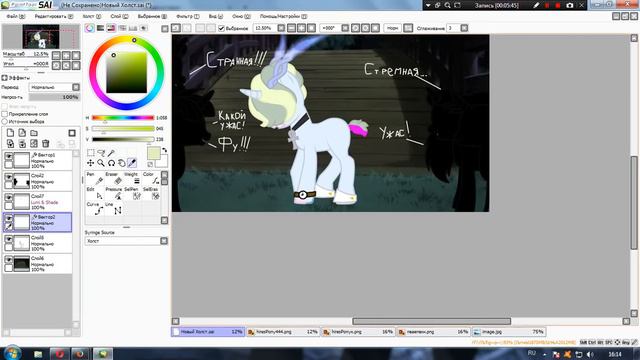The height and width of the screenshot is (360, 640).
Task: Open the layer blend mode dropdown Нормально
Action: [54, 87]
